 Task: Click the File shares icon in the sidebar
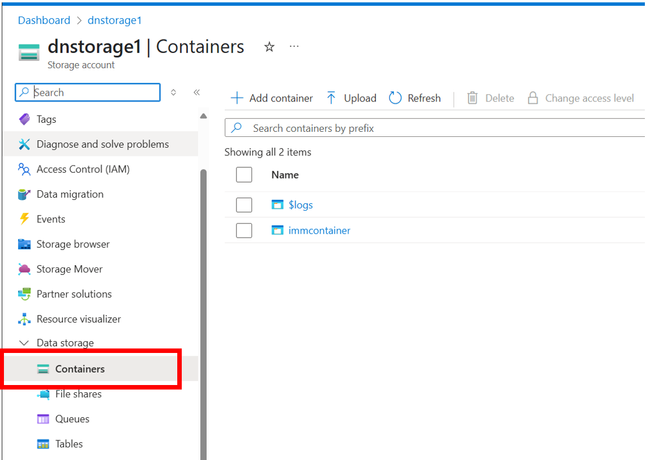click(43, 394)
